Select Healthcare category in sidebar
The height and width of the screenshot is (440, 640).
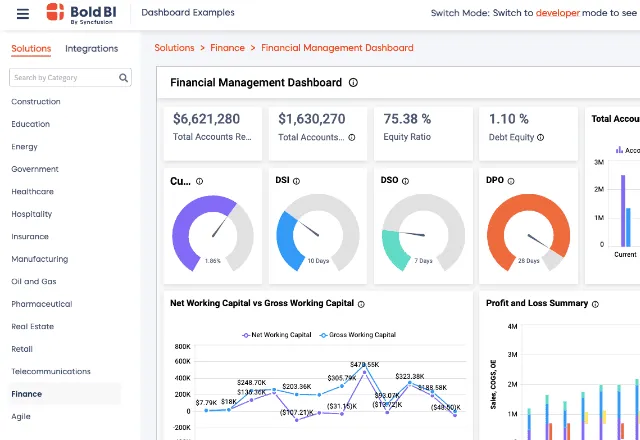coord(32,192)
